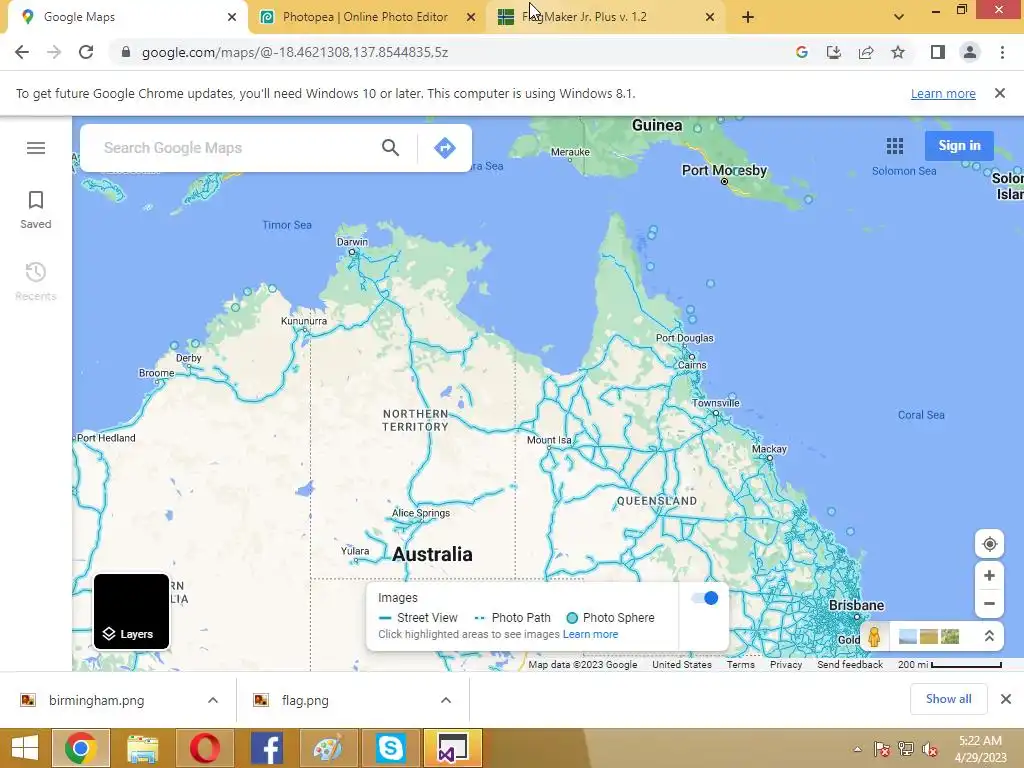The image size is (1024, 768).
Task: Close the FlagMaker Jr. Plus tab
Action: [x=710, y=17]
